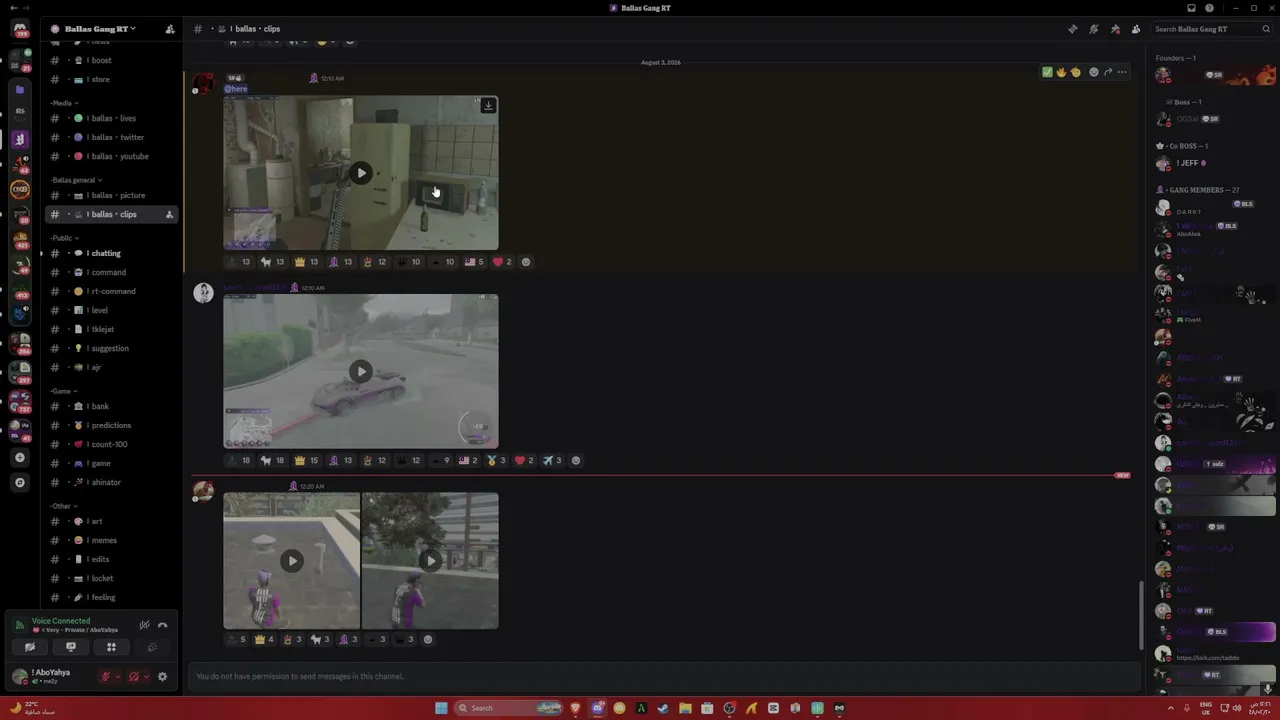Share your screen from the voice panel
This screenshot has height=720, width=1280.
[x=70, y=647]
